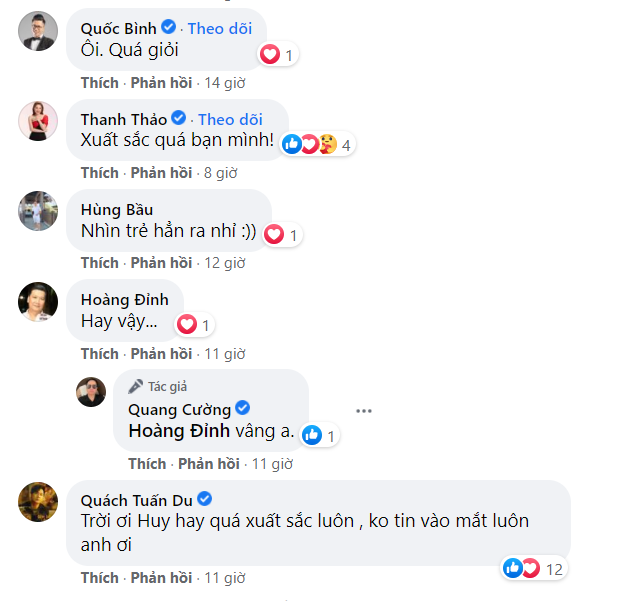Click heart reaction on Hoàng Đinh's comment
The image size is (622, 601).
click(186, 324)
